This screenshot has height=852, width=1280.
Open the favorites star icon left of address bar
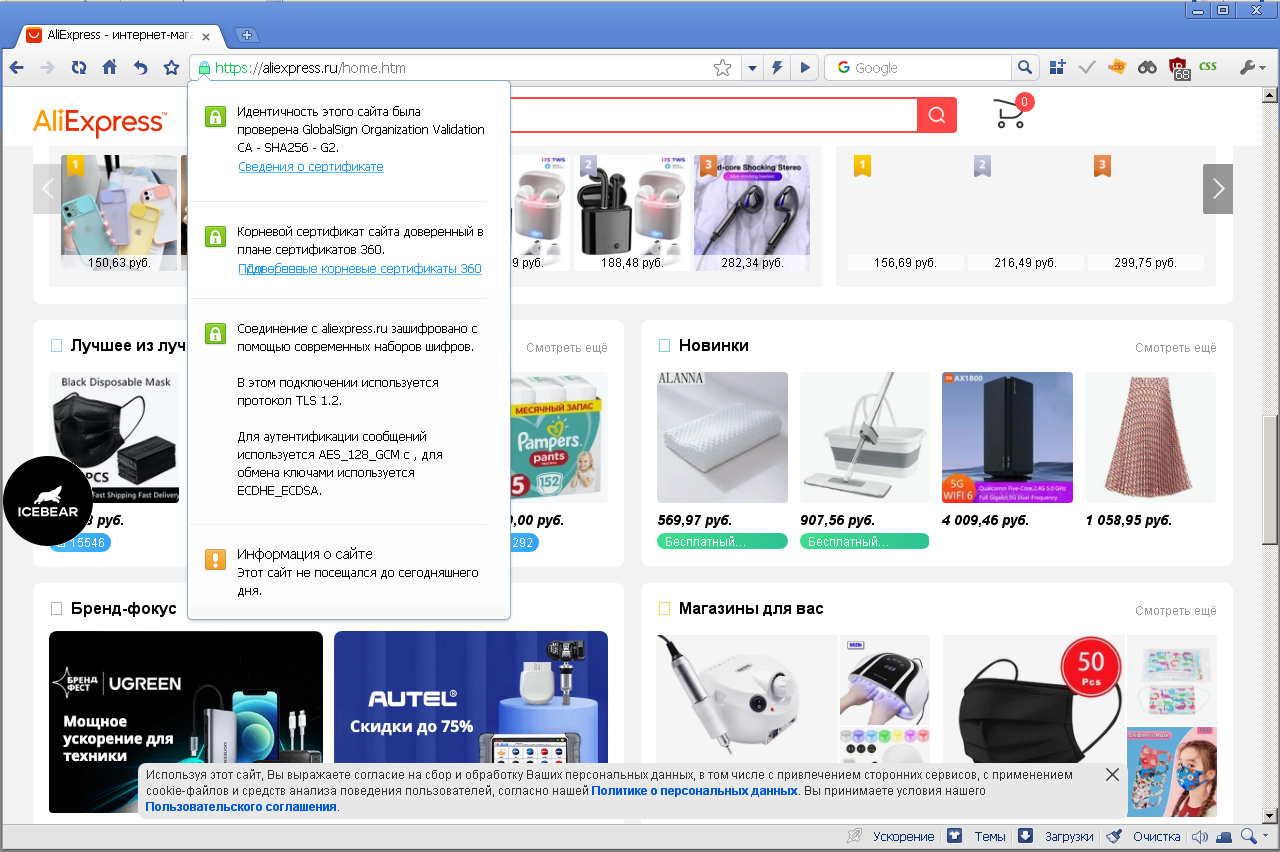pos(171,68)
